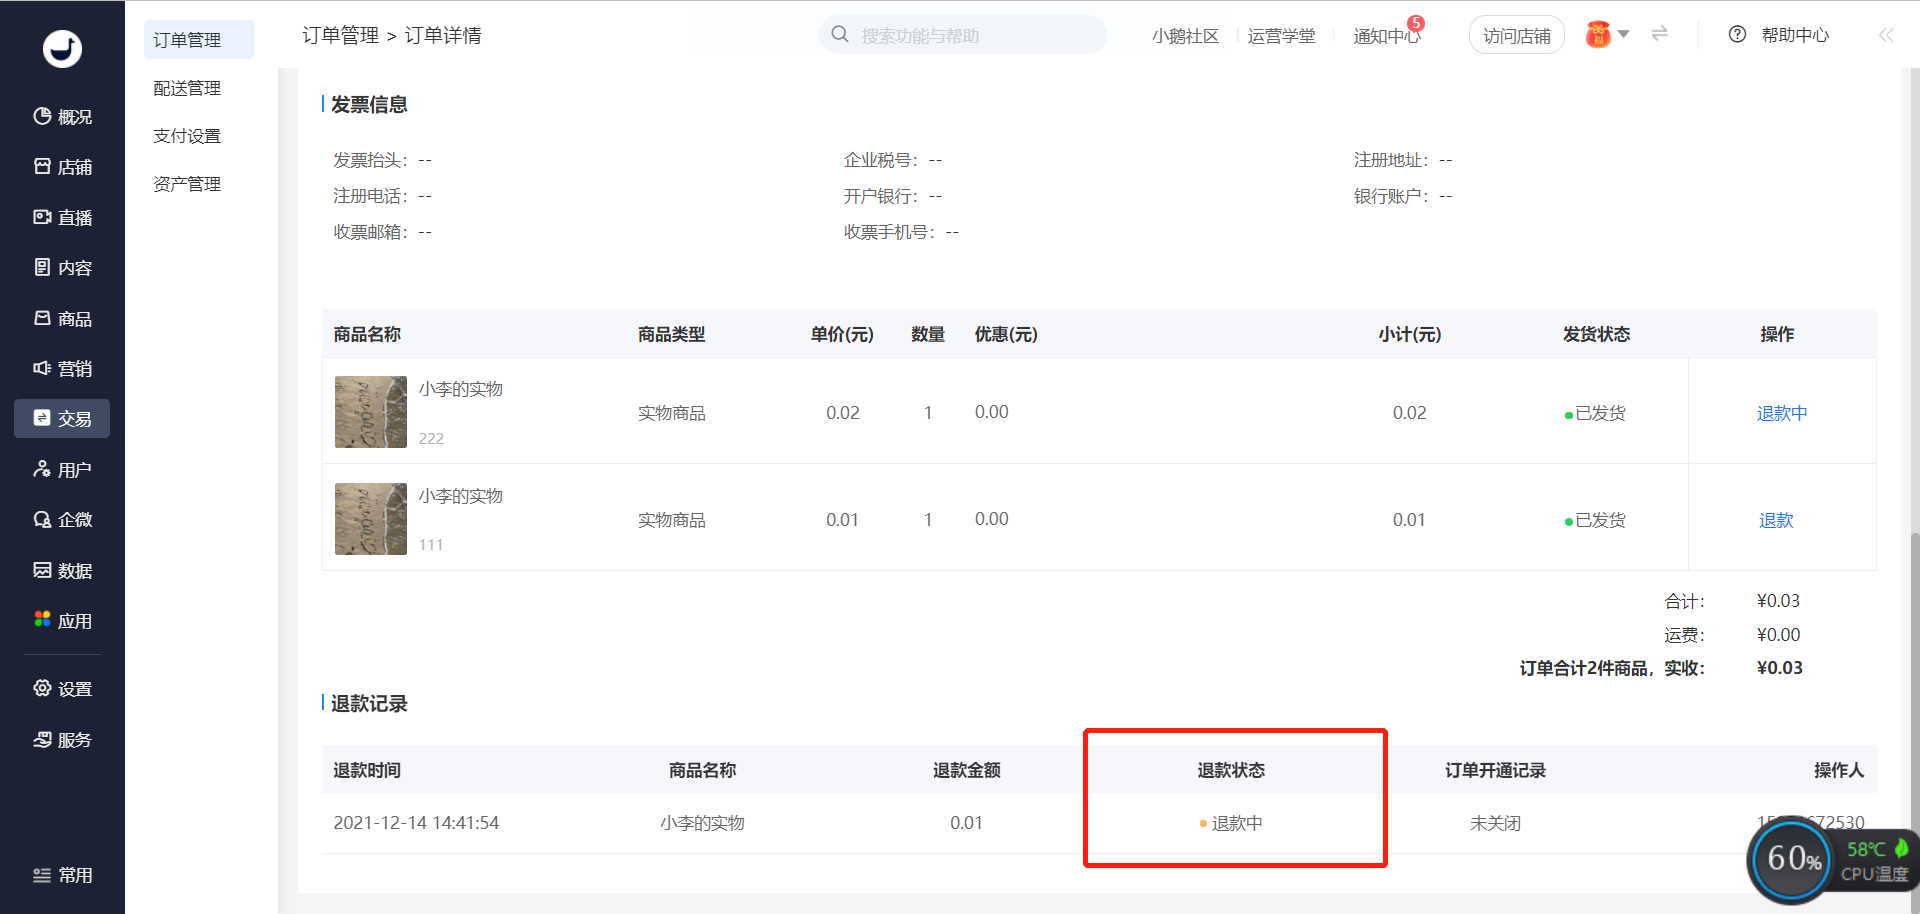Click the 订单开通记录 column header

coord(1495,770)
